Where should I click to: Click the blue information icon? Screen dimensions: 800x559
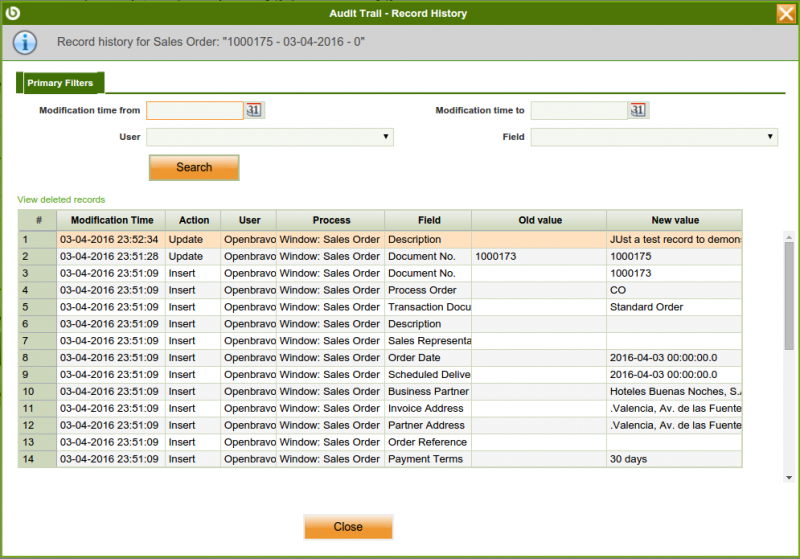click(x=24, y=43)
